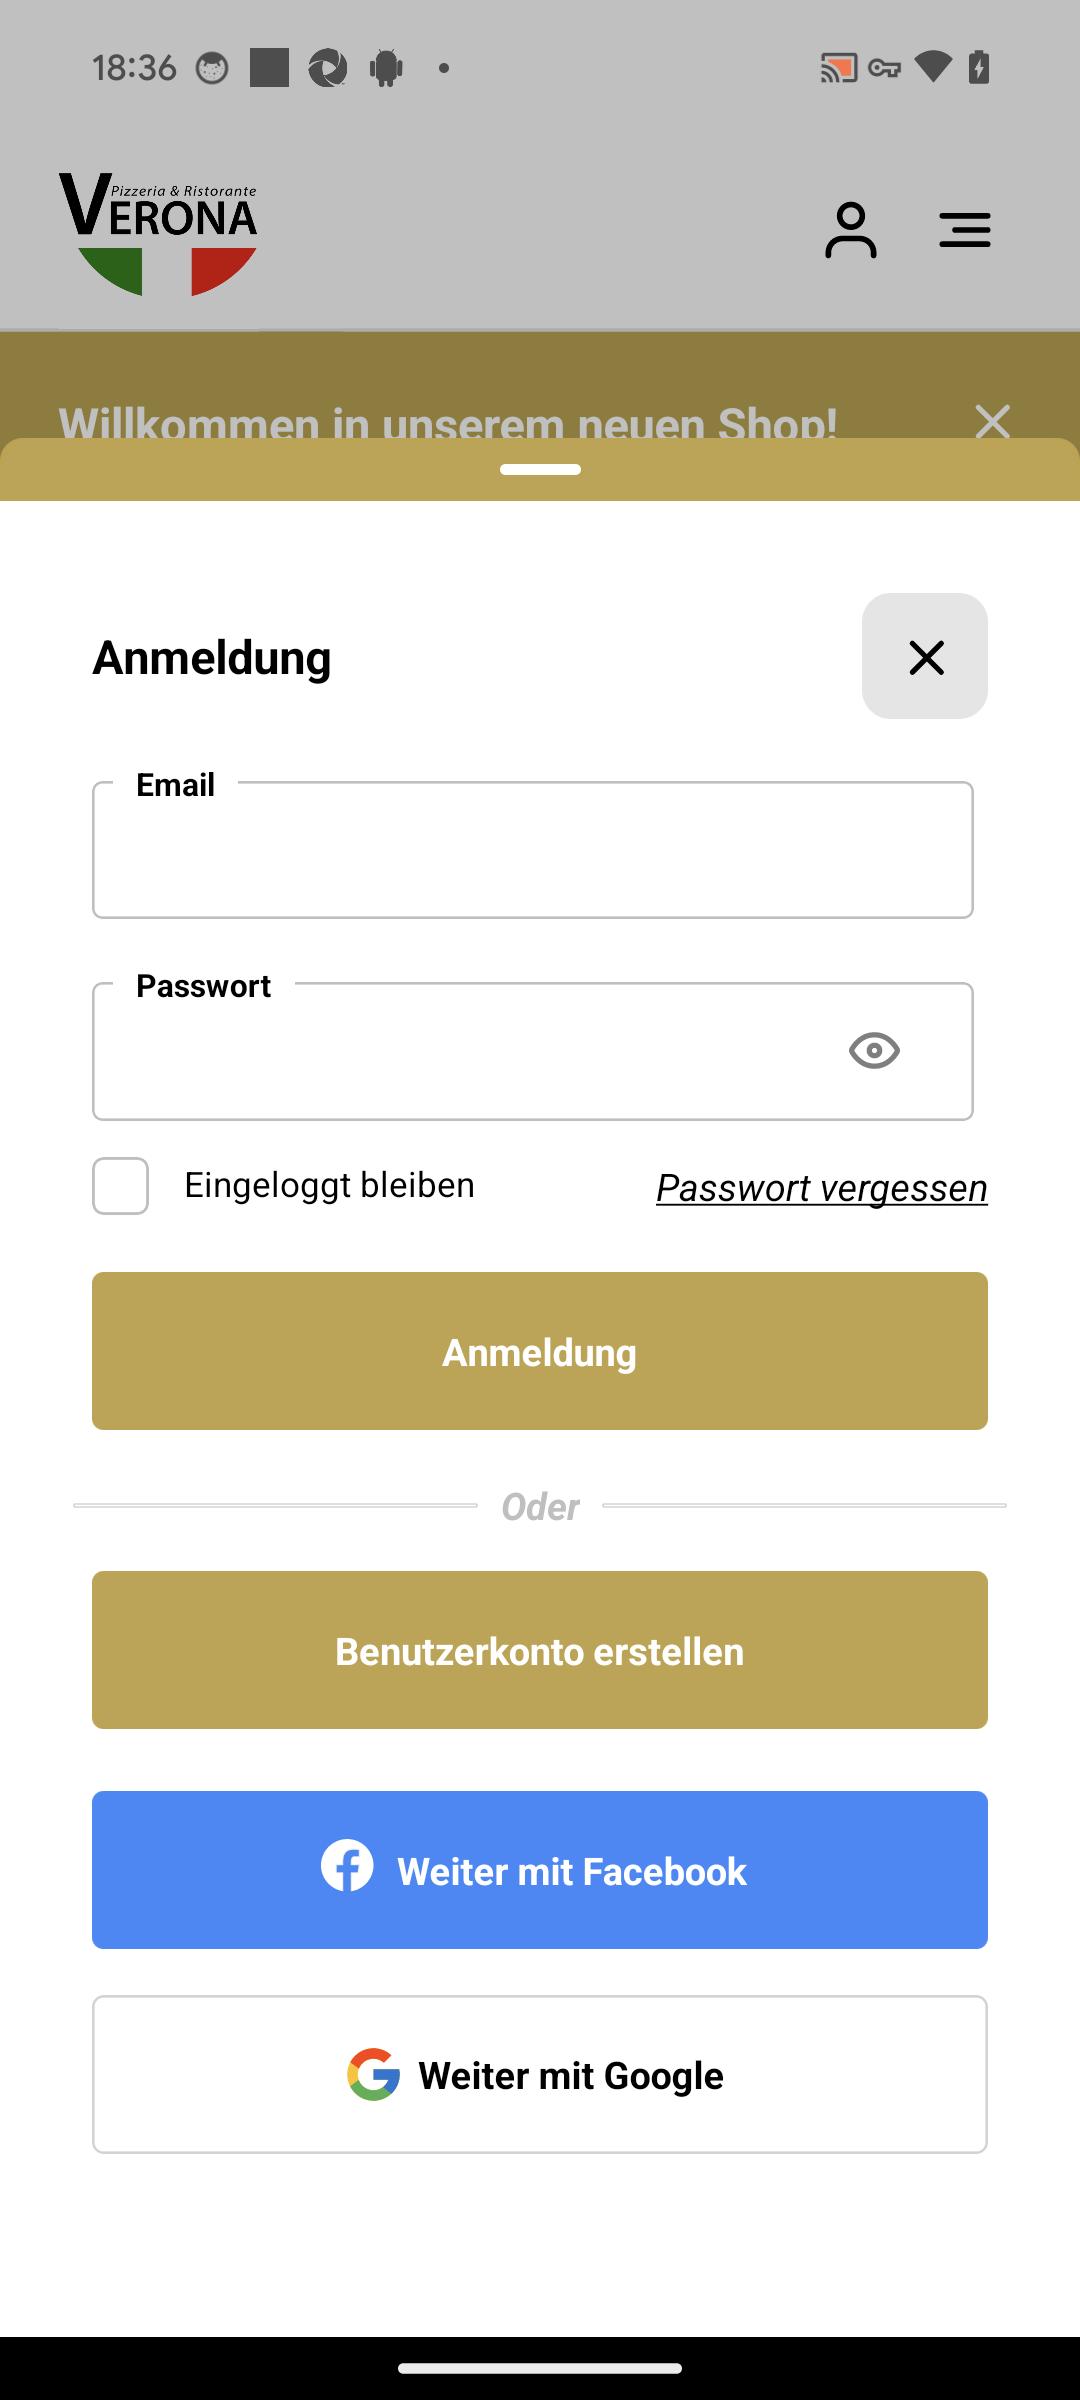Tap the VPN key status icon
This screenshot has height=2400, width=1080.
[x=885, y=68]
